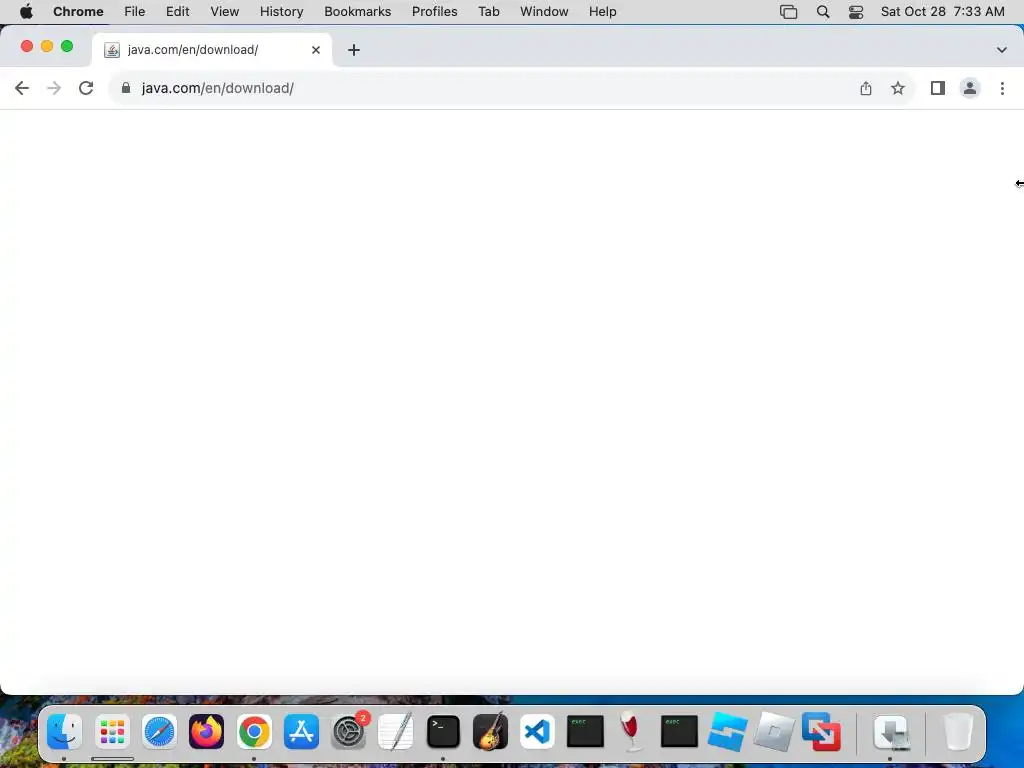
Task: Open Control Center in the menu bar
Action: pos(856,12)
